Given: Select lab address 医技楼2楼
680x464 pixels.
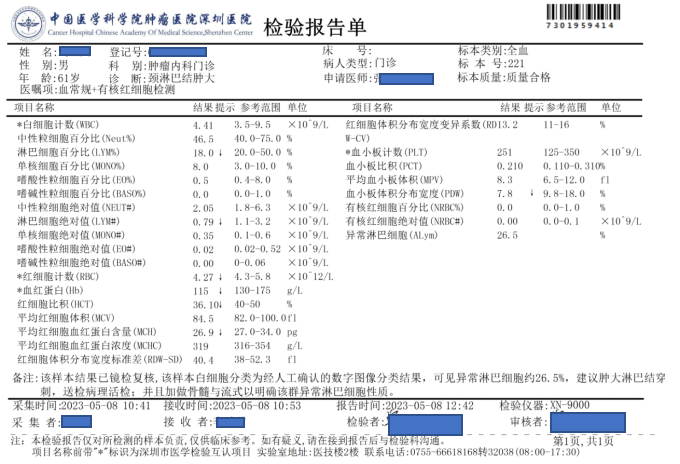Looking at the screenshot, I should click(336, 452).
